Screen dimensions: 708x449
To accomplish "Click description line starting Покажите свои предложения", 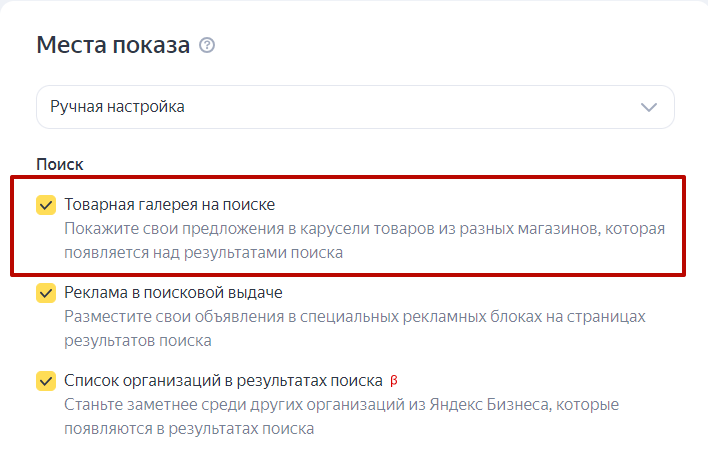I will 364,229.
